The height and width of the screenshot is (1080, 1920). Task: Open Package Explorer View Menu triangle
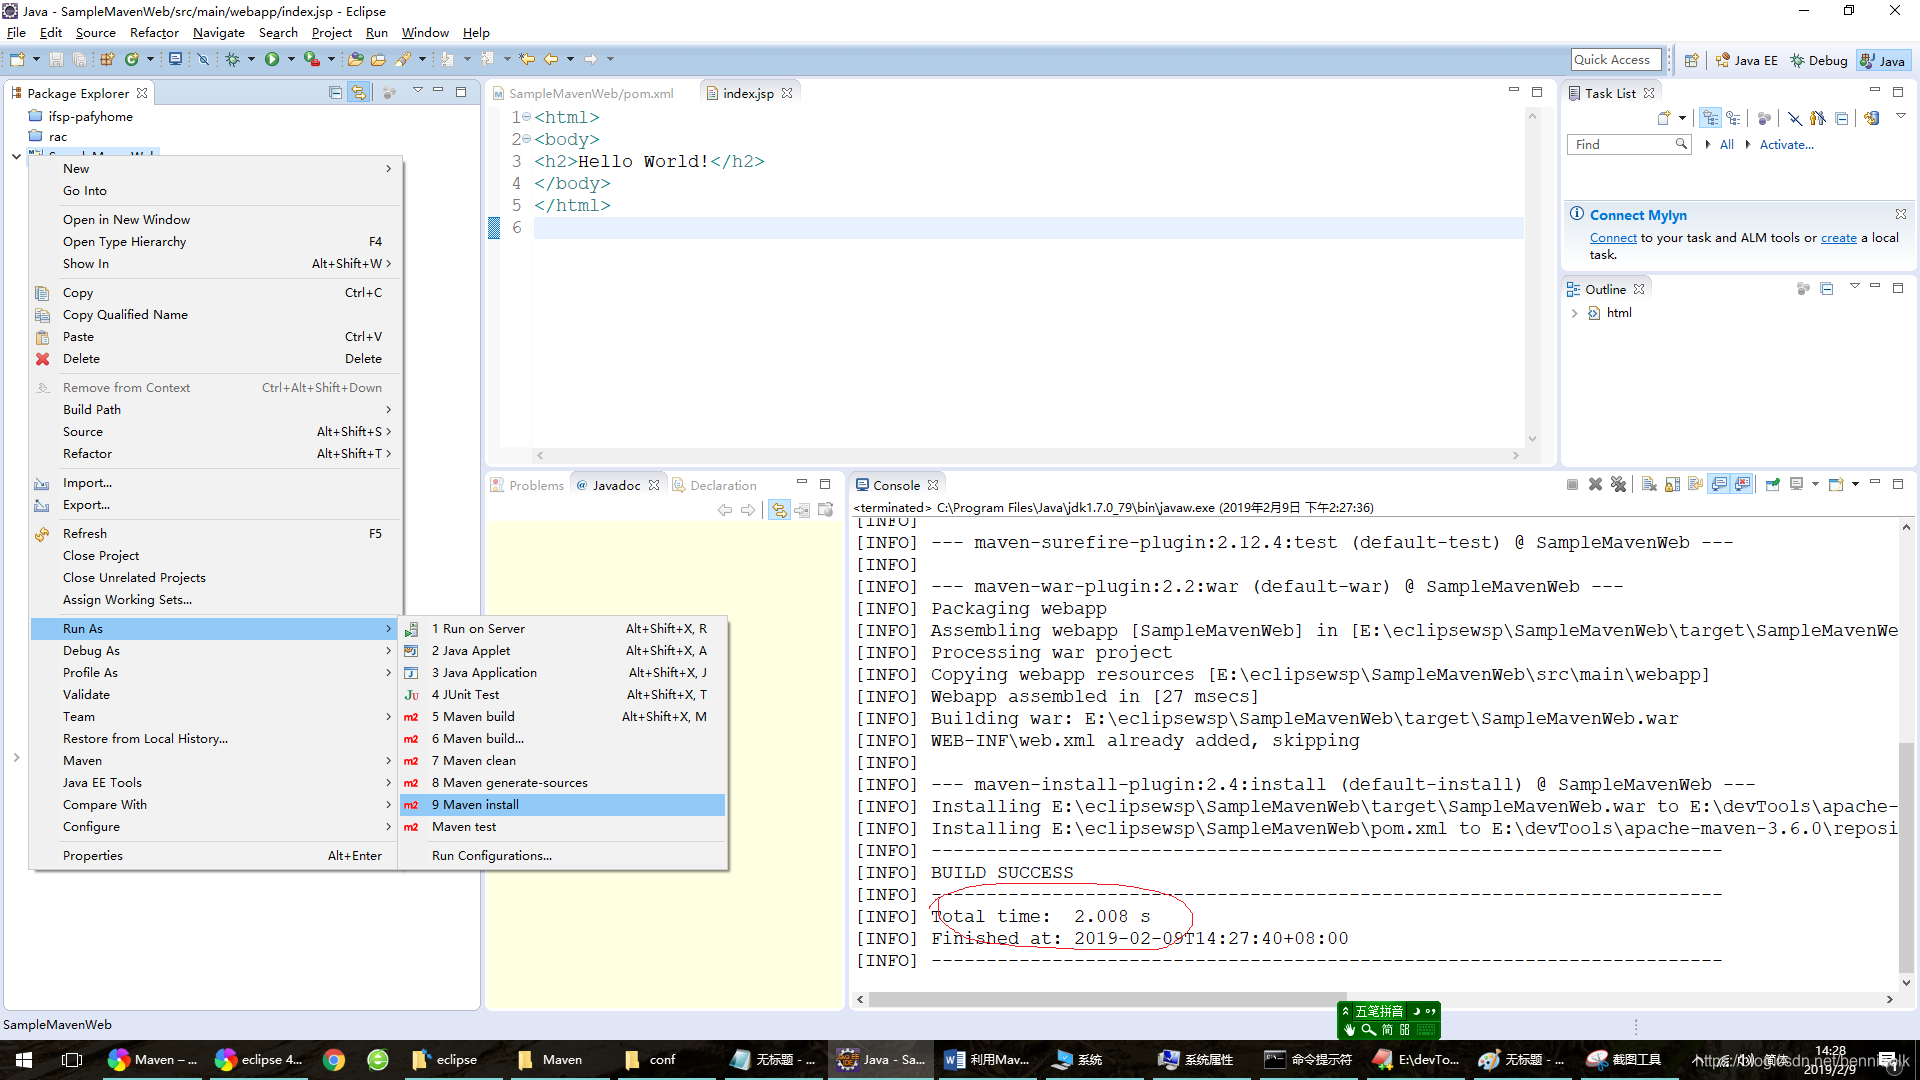(x=418, y=91)
